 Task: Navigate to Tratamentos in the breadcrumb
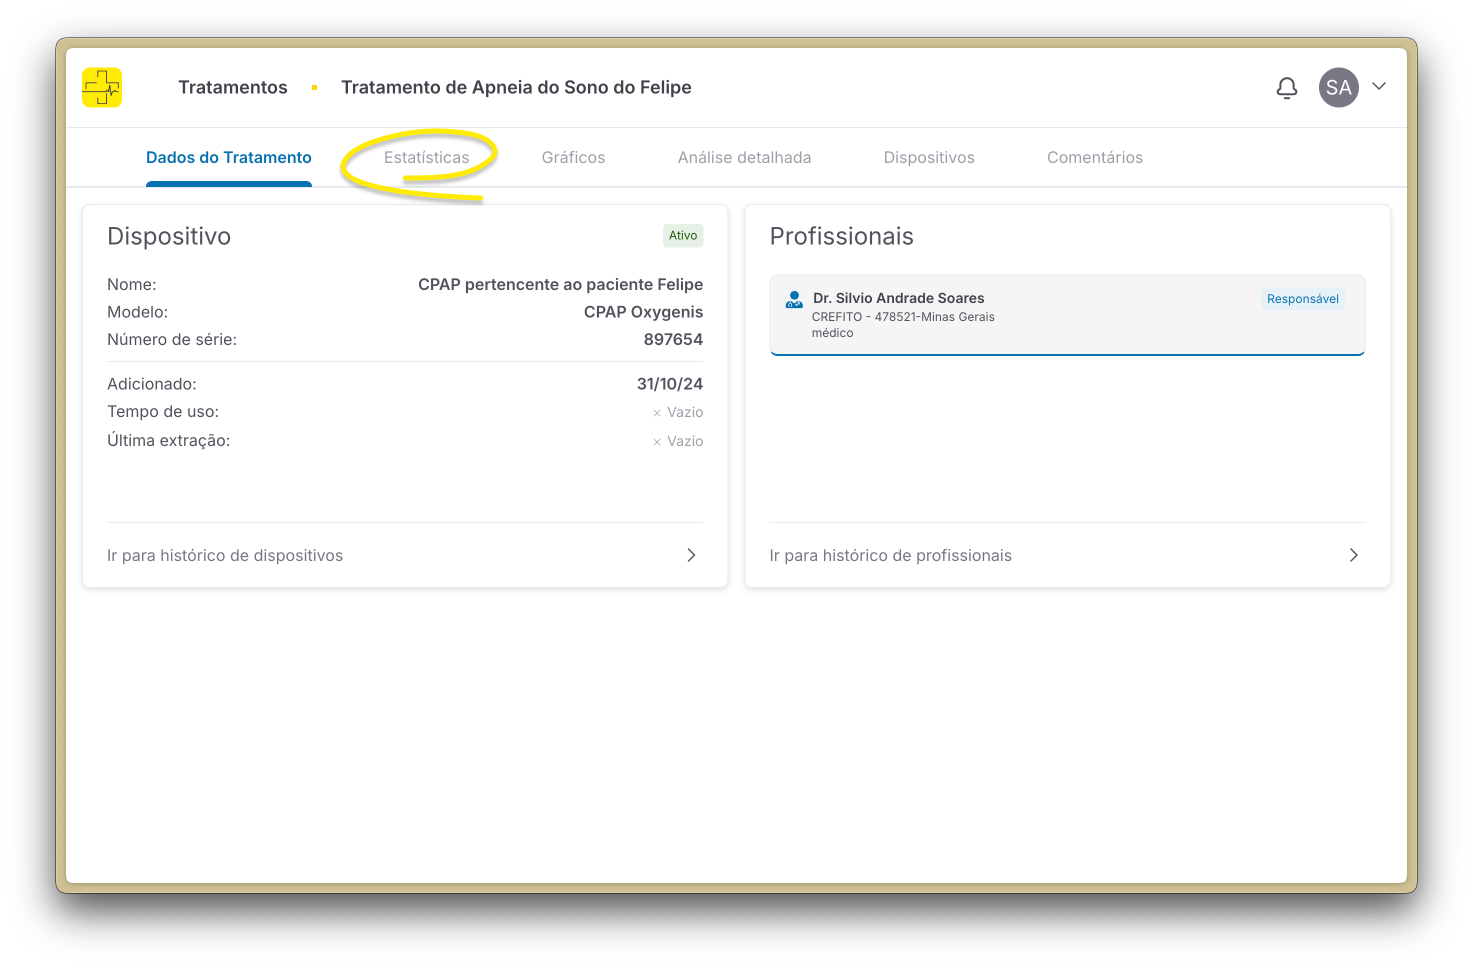pos(233,88)
